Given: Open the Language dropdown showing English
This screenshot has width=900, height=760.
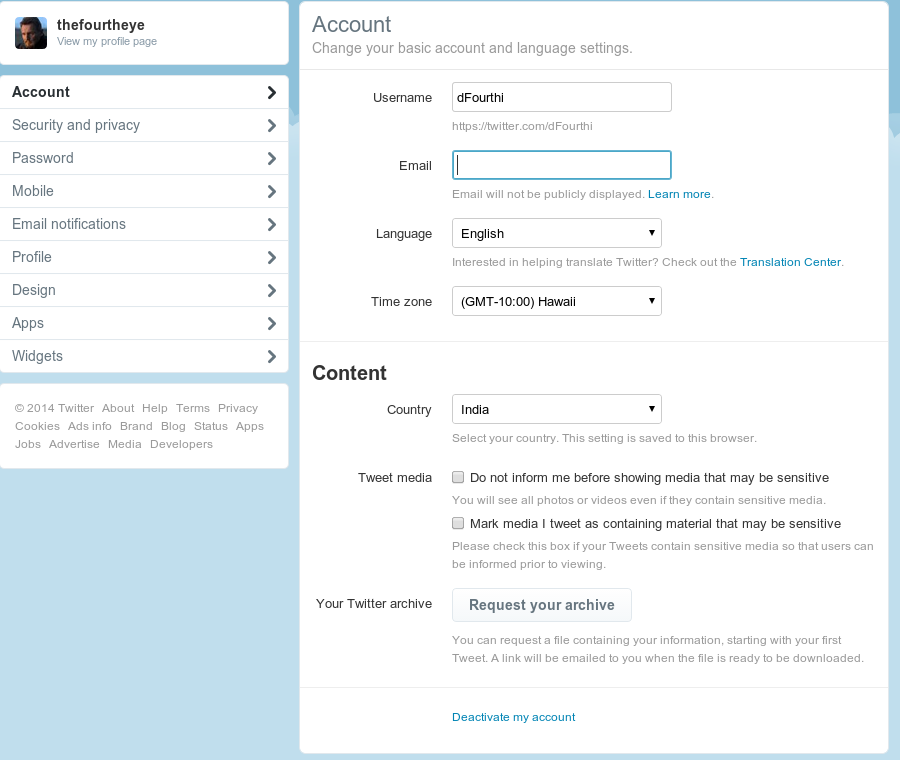Looking at the screenshot, I should pyautogui.click(x=557, y=233).
